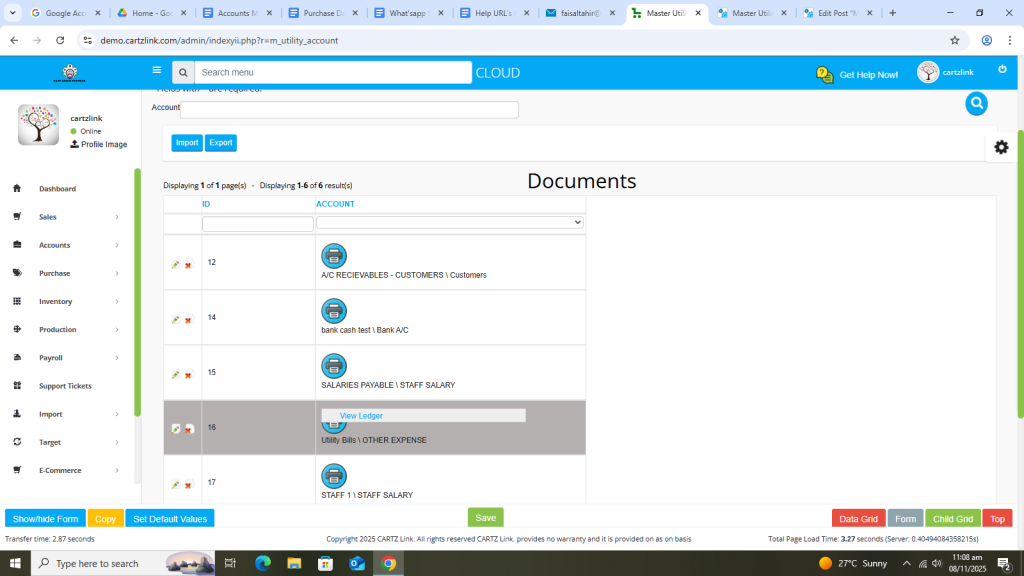Select the View Ledger menu option
The width and height of the screenshot is (1024, 576).
[x=361, y=416]
